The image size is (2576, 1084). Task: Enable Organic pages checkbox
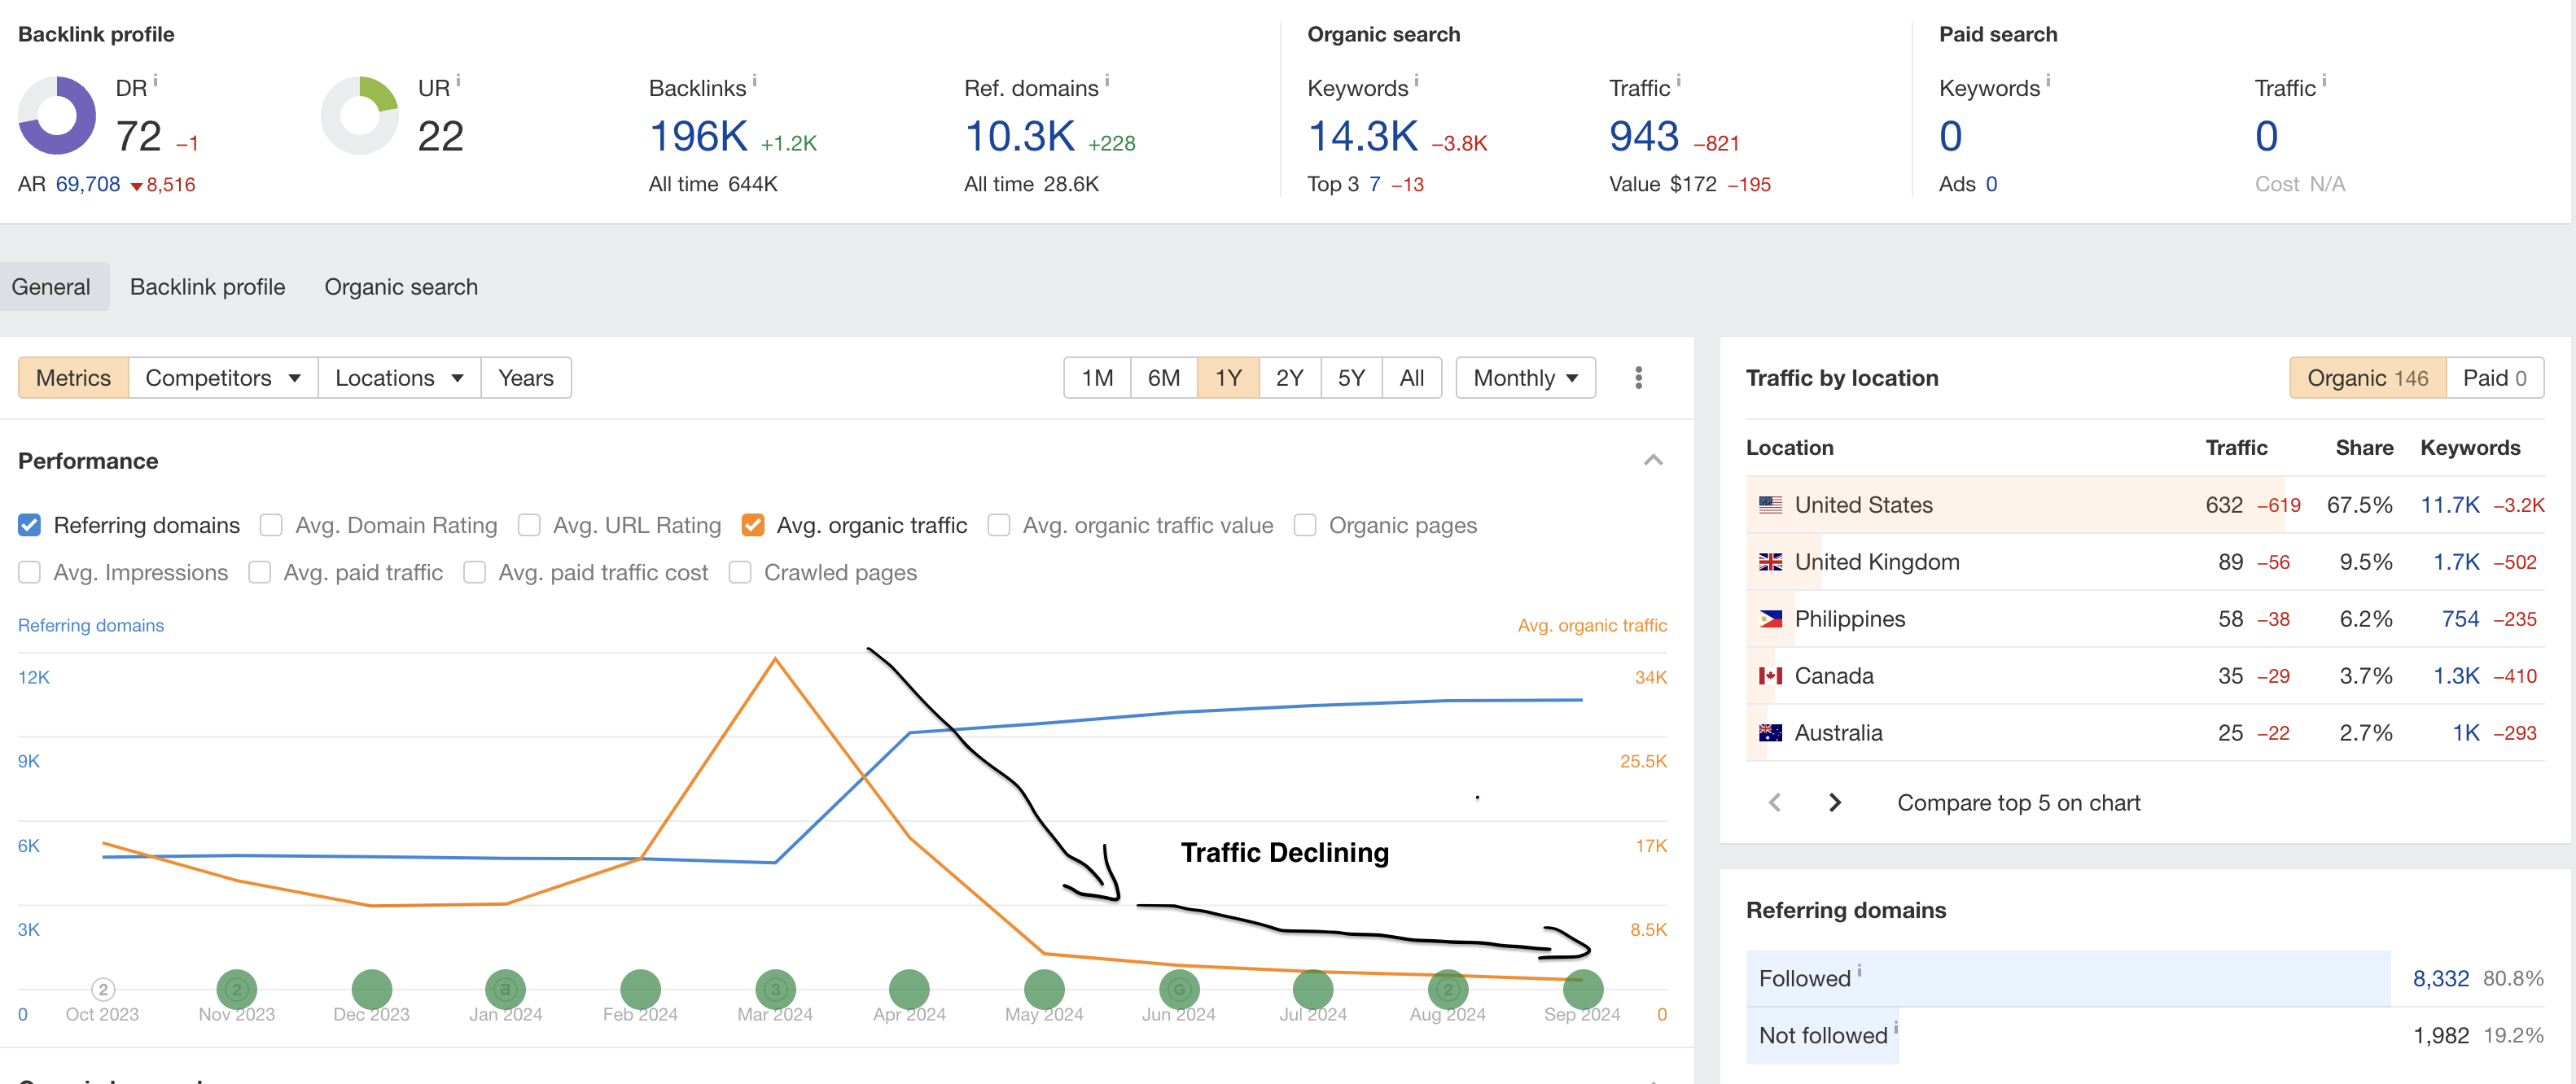(x=1305, y=525)
